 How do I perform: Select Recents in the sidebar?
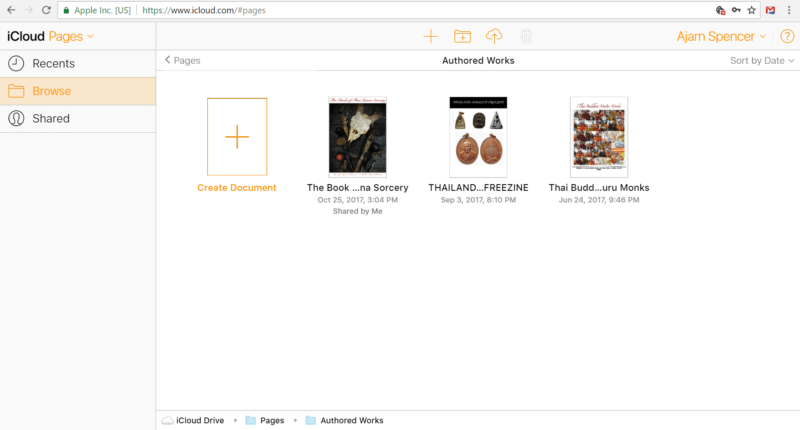click(x=78, y=63)
